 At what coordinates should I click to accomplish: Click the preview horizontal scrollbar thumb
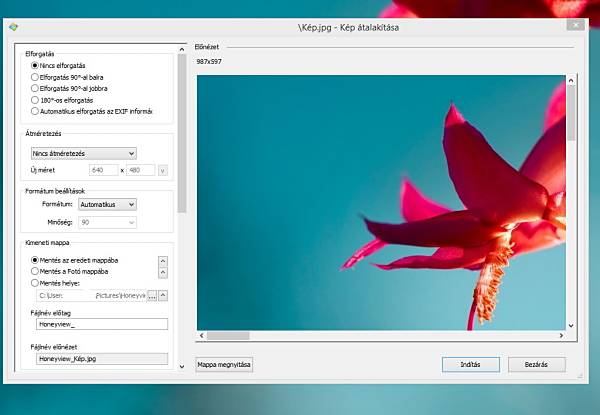pyautogui.click(x=228, y=335)
